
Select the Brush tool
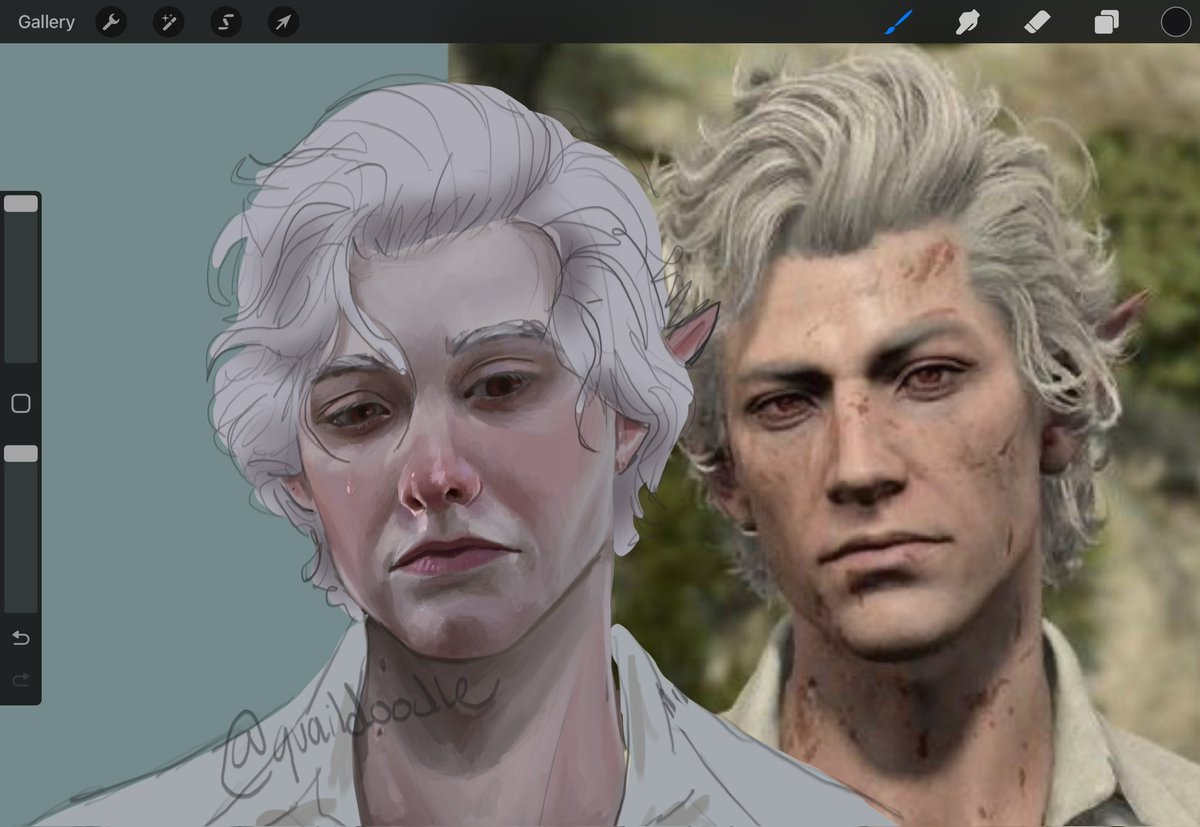click(x=899, y=22)
